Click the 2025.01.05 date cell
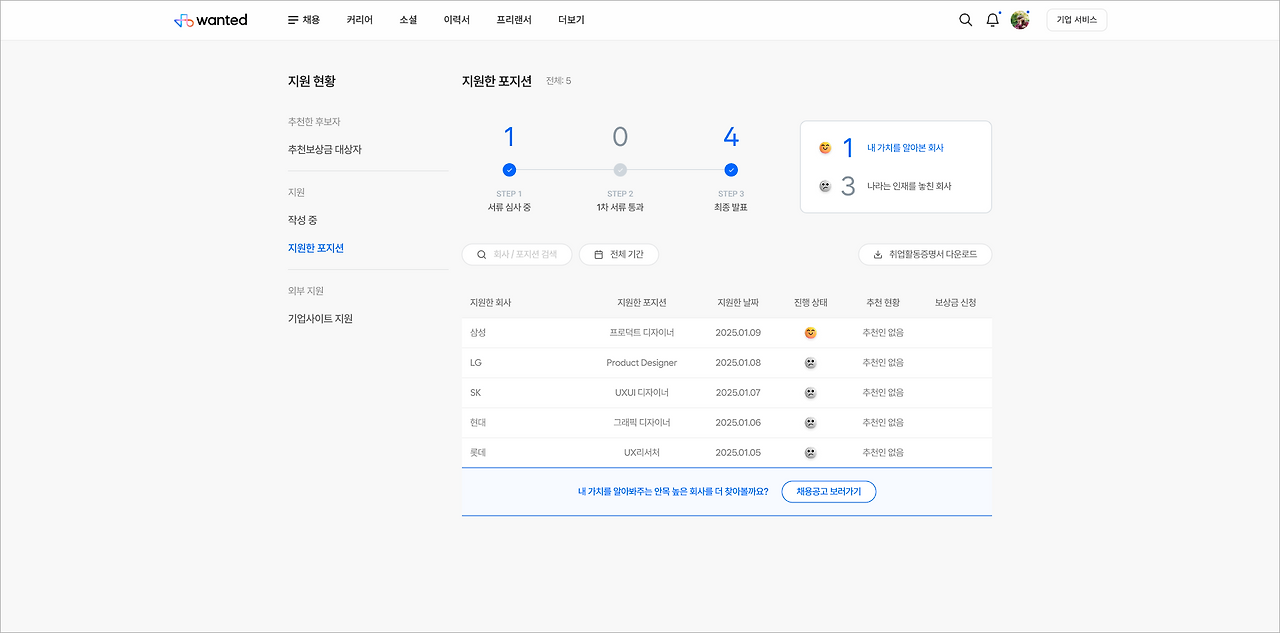Viewport: 1280px width, 633px height. pyautogui.click(x=738, y=453)
